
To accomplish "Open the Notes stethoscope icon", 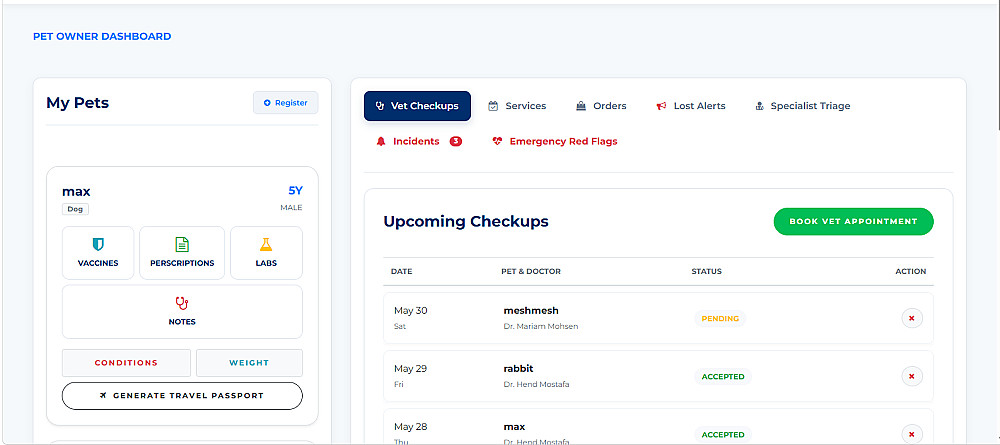I will click(182, 303).
